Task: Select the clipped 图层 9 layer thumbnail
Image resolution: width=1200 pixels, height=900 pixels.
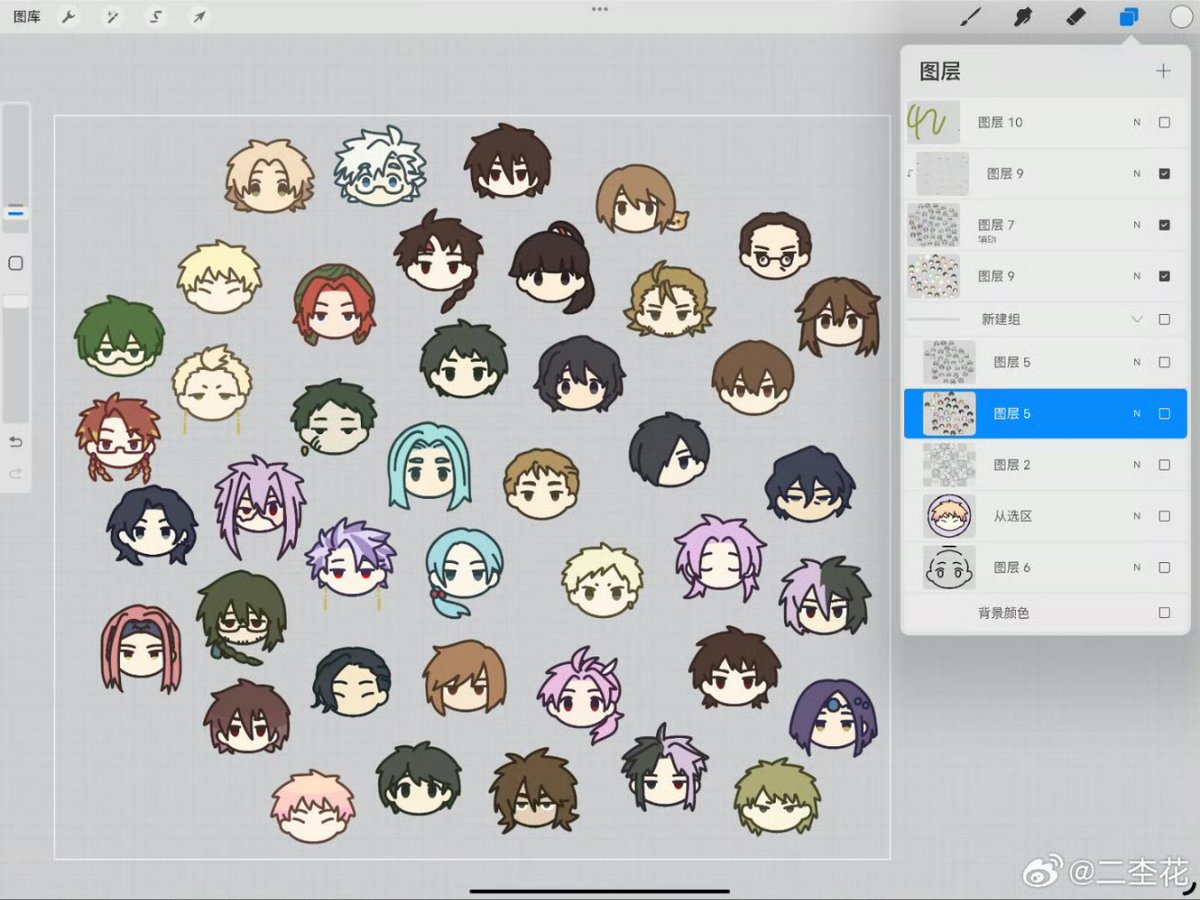Action: 943,173
